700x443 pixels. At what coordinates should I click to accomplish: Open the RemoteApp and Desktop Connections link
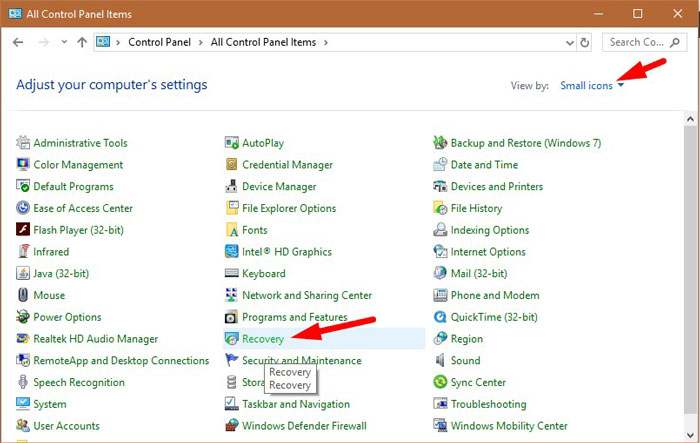coord(121,360)
